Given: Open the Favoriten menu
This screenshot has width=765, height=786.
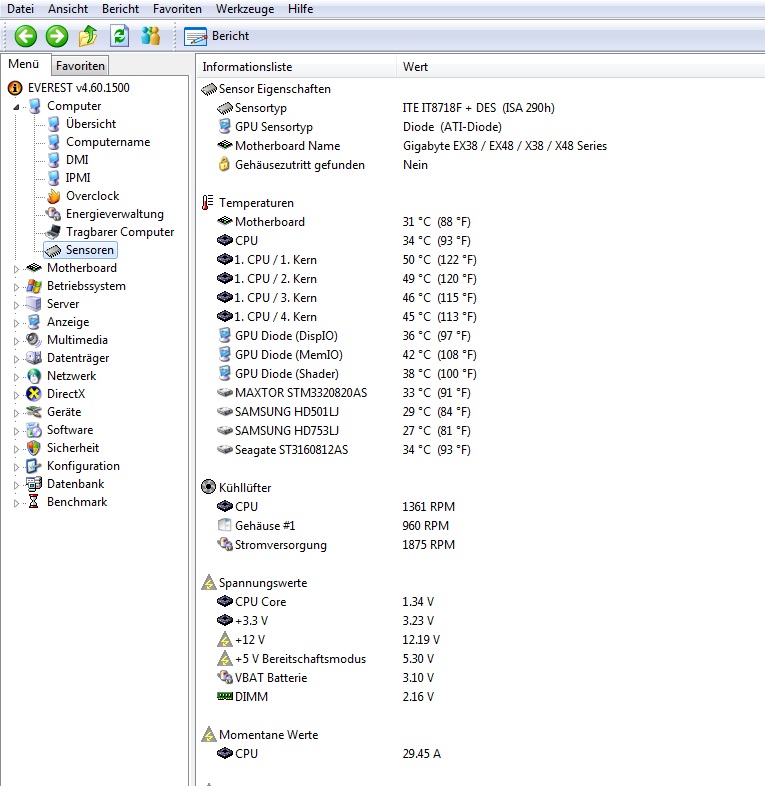Looking at the screenshot, I should pos(177,9).
